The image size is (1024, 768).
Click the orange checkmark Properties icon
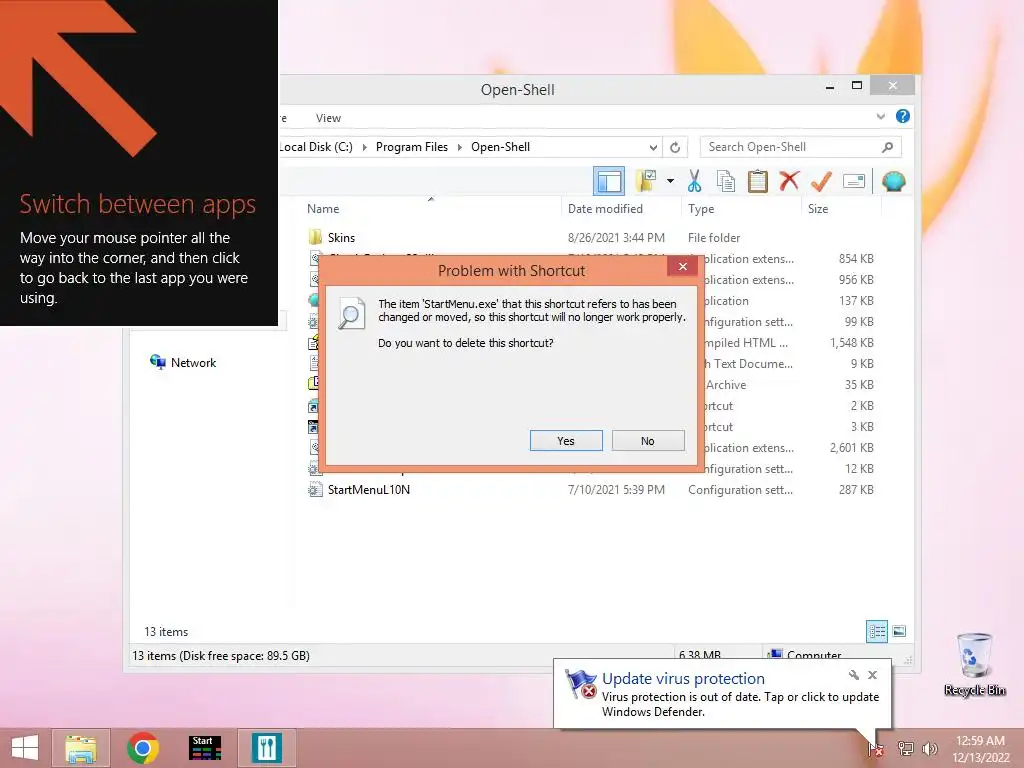(x=821, y=181)
